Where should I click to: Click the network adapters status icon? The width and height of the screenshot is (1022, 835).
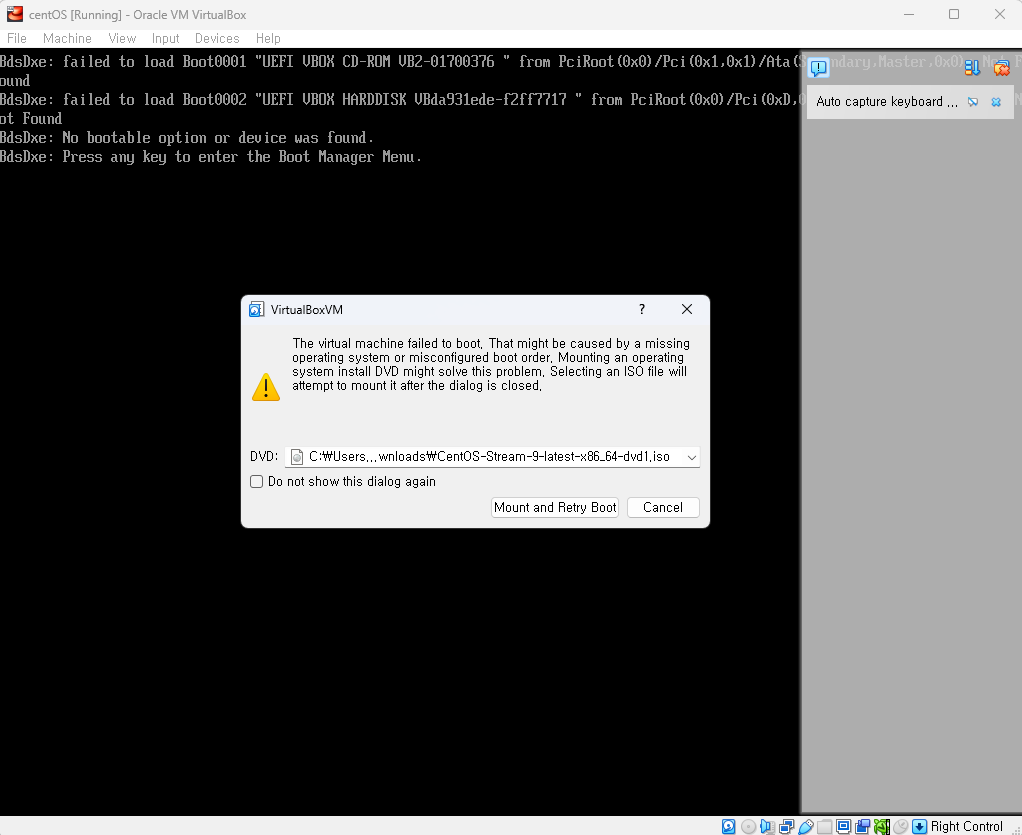[787, 827]
